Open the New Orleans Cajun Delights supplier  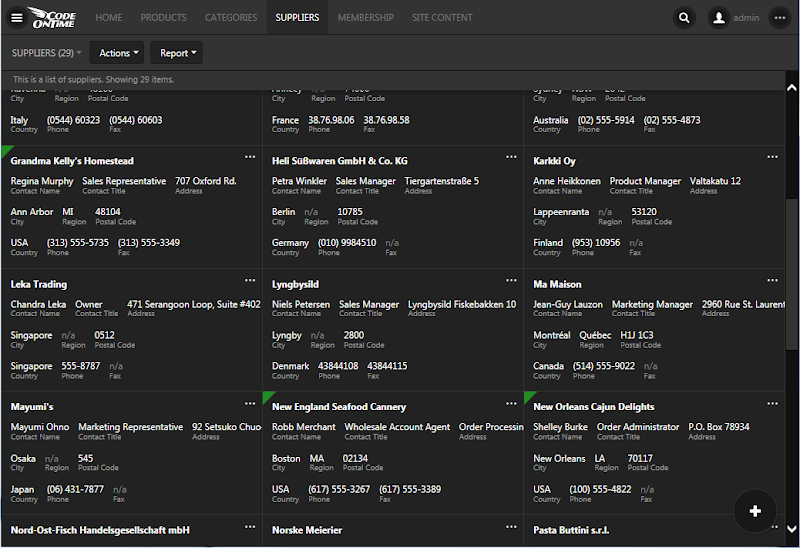(x=594, y=407)
